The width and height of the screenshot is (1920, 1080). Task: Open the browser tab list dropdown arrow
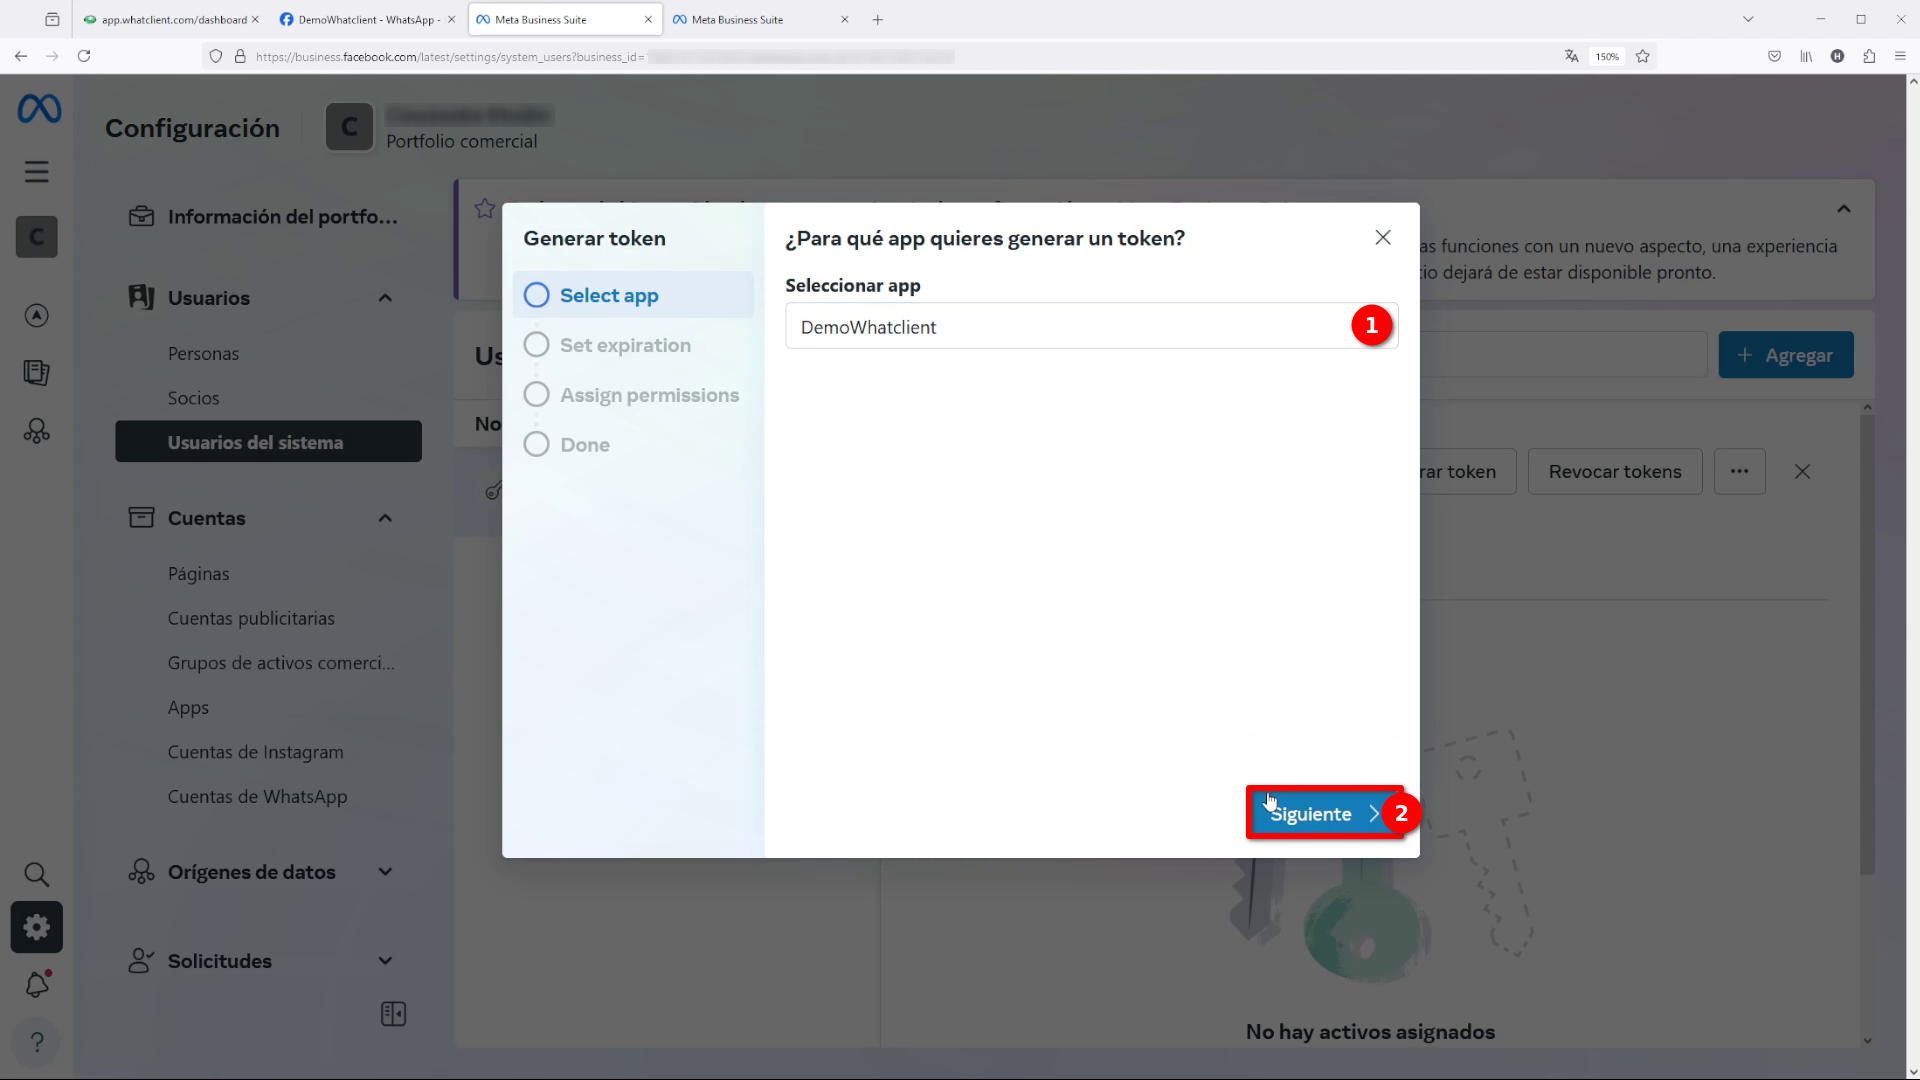[x=1748, y=19]
